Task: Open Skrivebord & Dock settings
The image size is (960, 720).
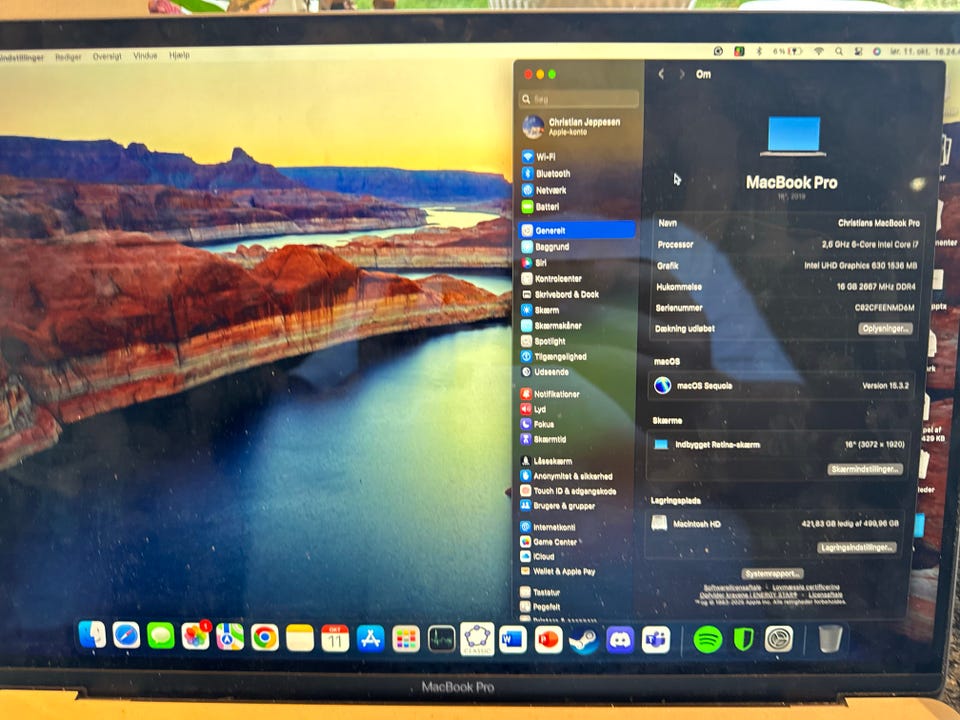Action: coord(560,294)
